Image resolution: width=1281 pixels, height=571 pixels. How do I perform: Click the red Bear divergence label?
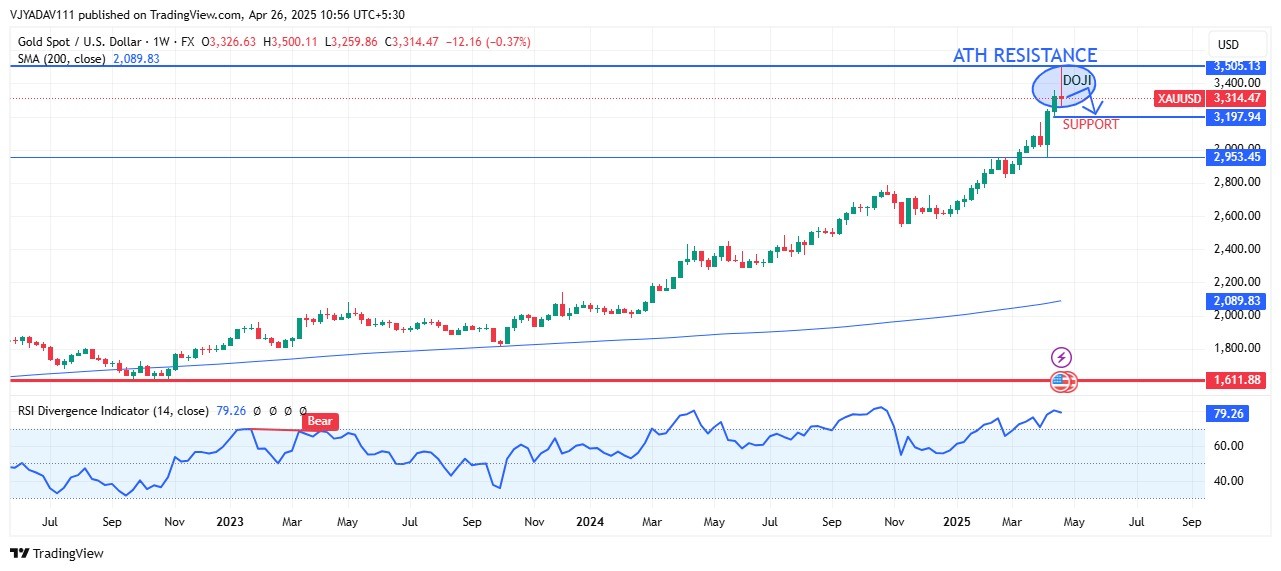(320, 422)
